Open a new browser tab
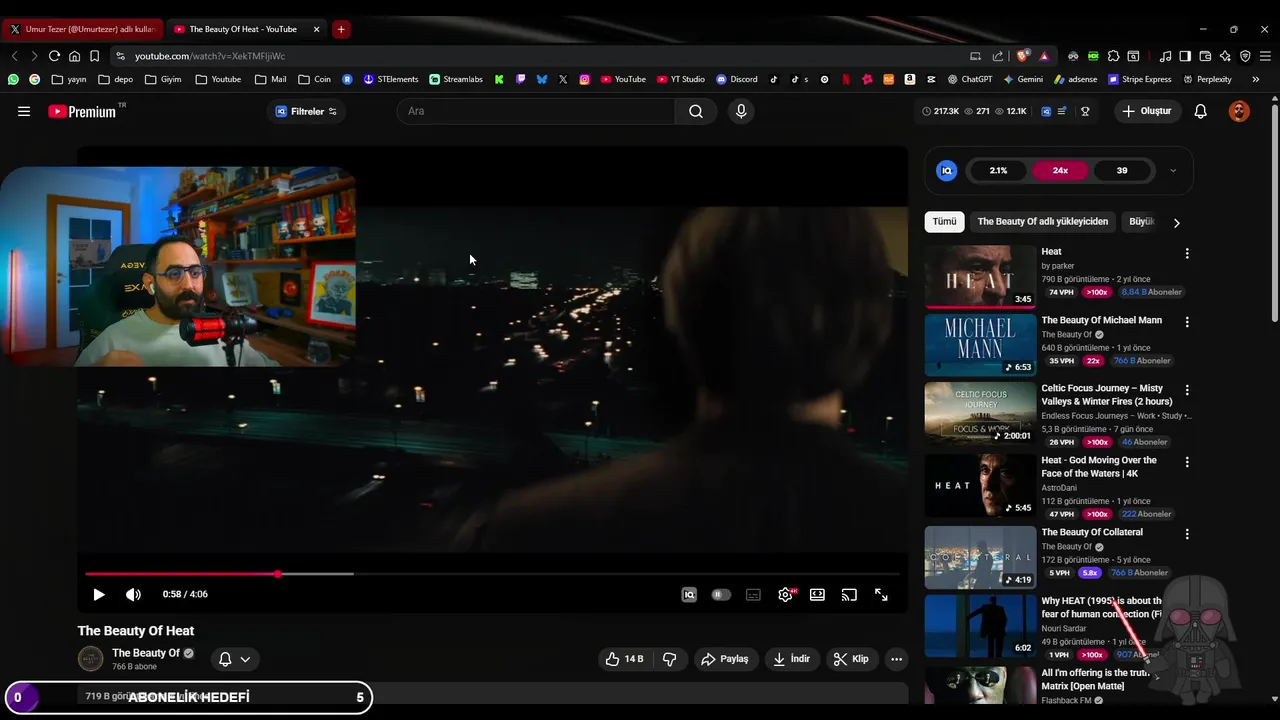1280x720 pixels. [x=341, y=30]
